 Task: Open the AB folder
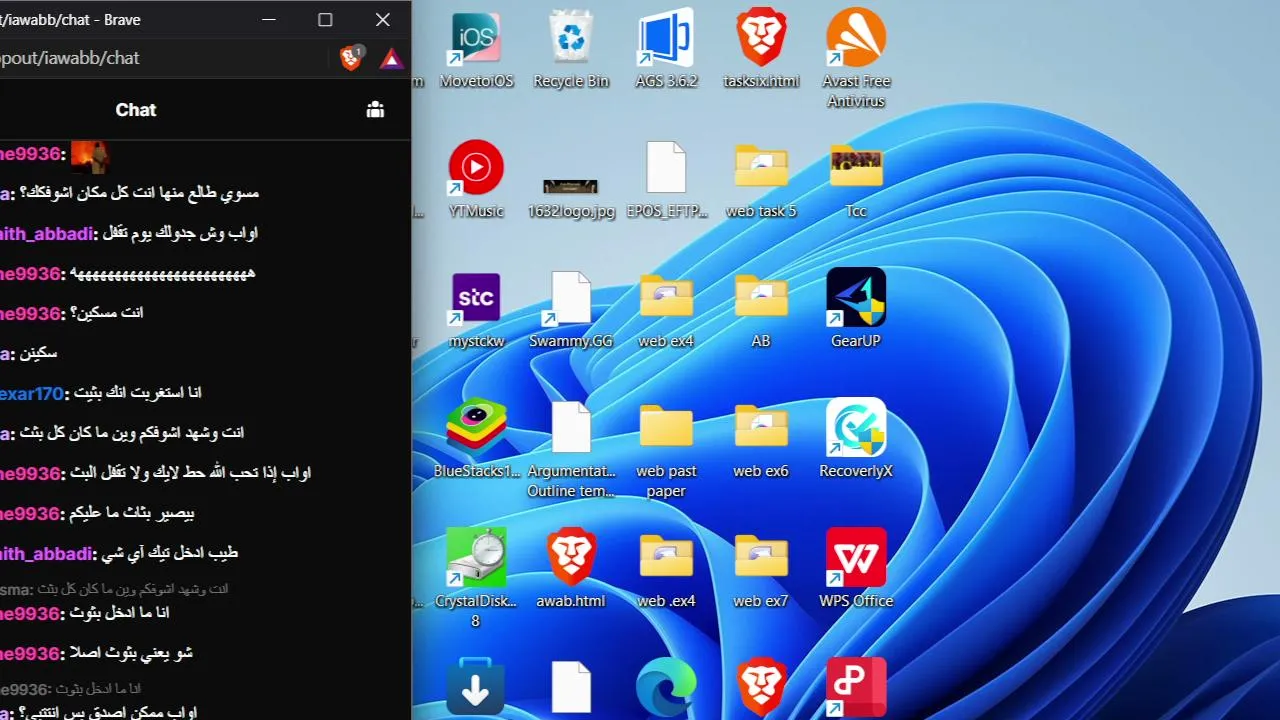point(761,310)
